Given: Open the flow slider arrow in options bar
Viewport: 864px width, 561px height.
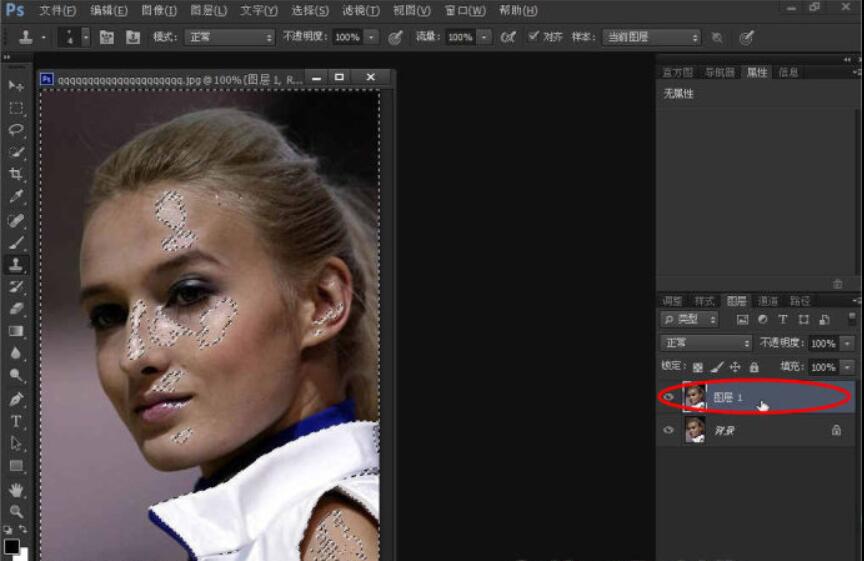Looking at the screenshot, I should click(484, 37).
